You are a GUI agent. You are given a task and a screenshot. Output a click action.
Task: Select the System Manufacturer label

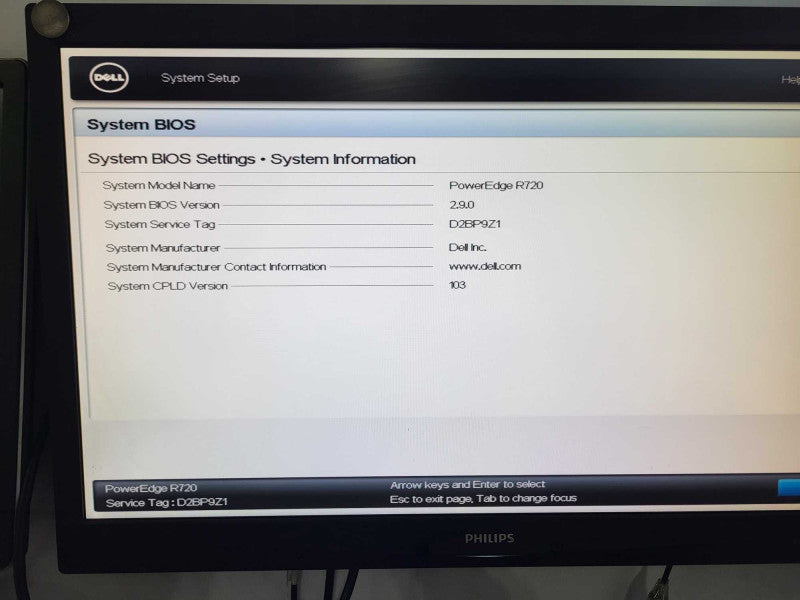coord(163,248)
